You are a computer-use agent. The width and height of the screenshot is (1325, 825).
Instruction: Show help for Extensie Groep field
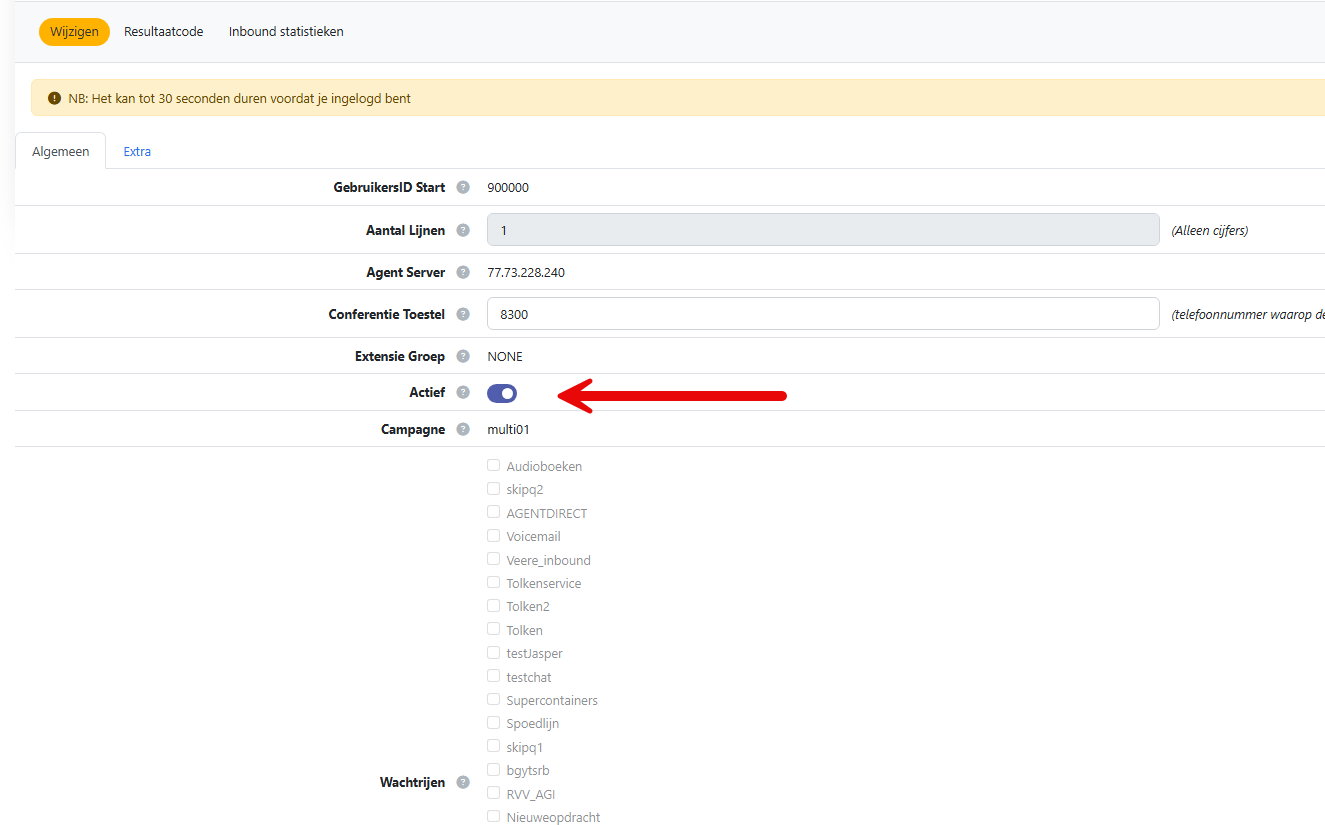463,356
